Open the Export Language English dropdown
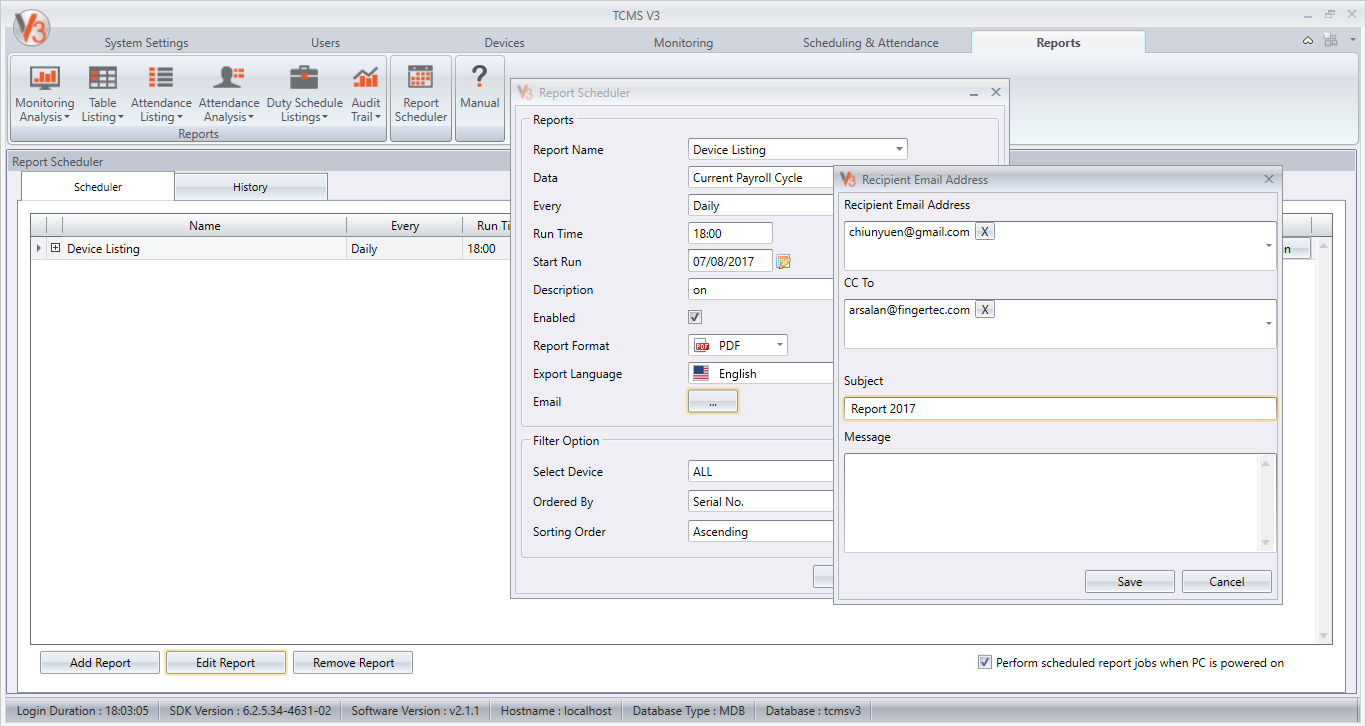Image resolution: width=1366 pixels, height=726 pixels. point(761,374)
